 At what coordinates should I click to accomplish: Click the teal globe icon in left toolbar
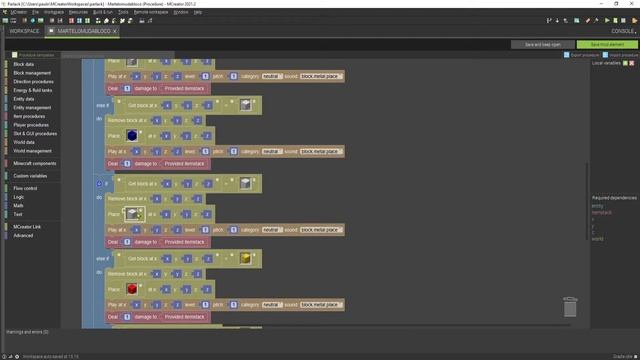[x=33, y=20]
